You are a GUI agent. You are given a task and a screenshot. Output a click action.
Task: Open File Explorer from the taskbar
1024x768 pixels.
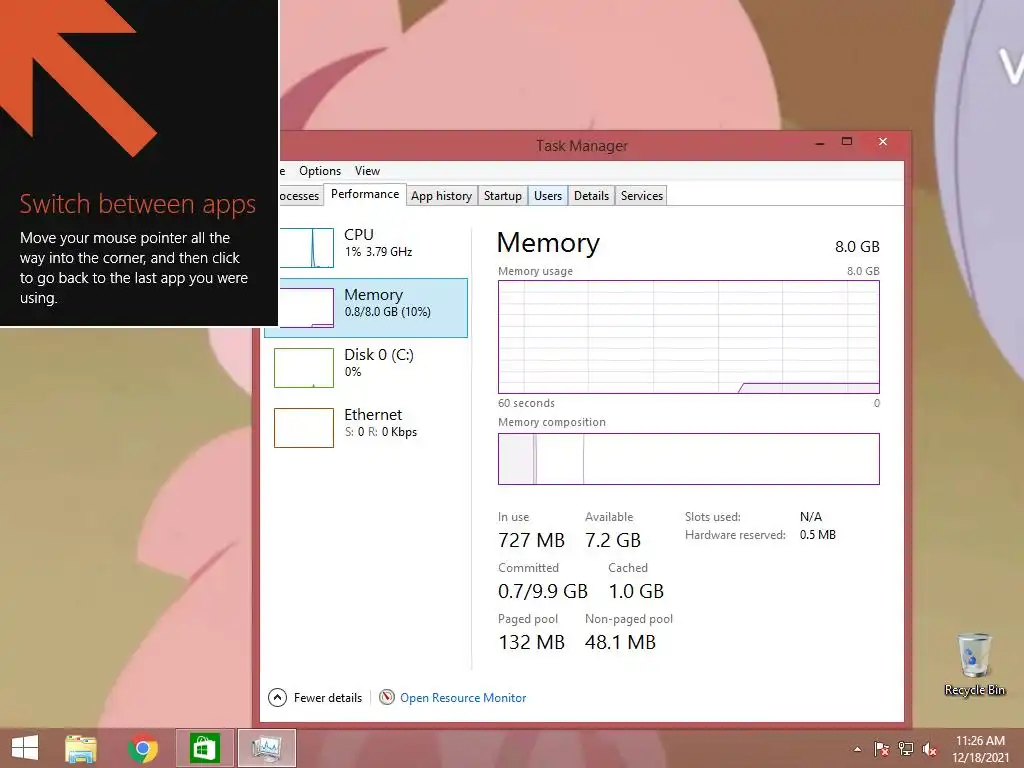tap(81, 748)
